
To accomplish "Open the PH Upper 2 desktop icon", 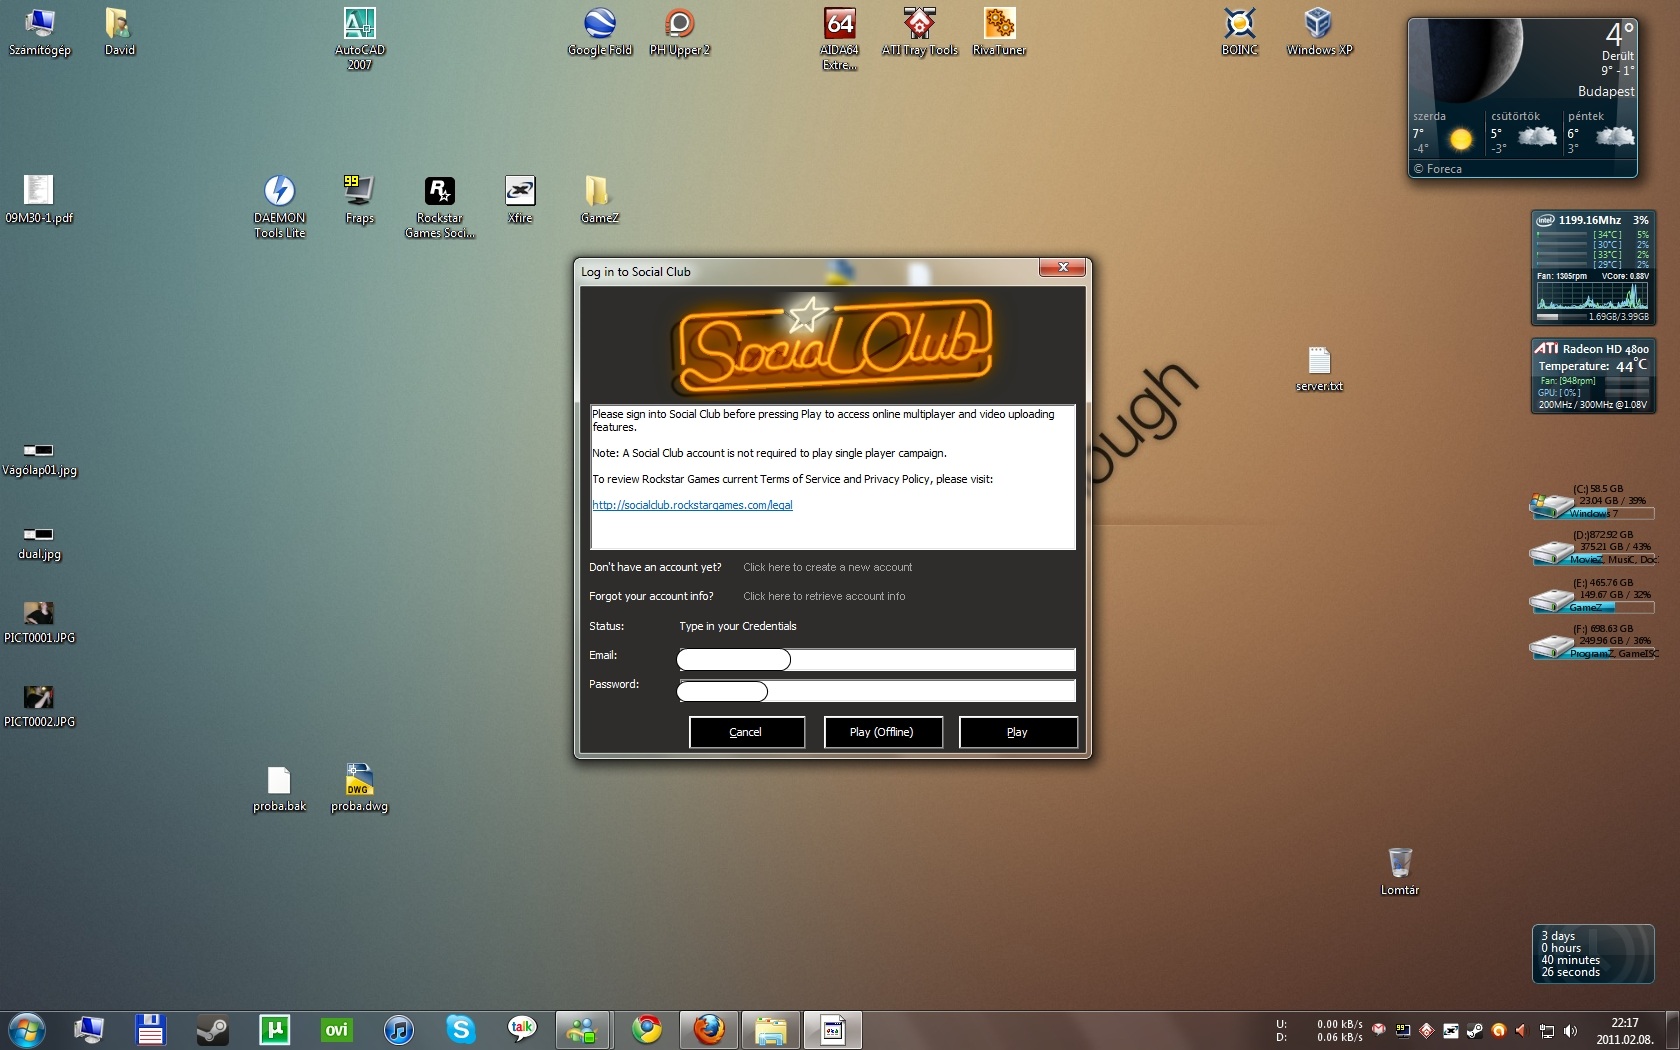I will 679,32.
